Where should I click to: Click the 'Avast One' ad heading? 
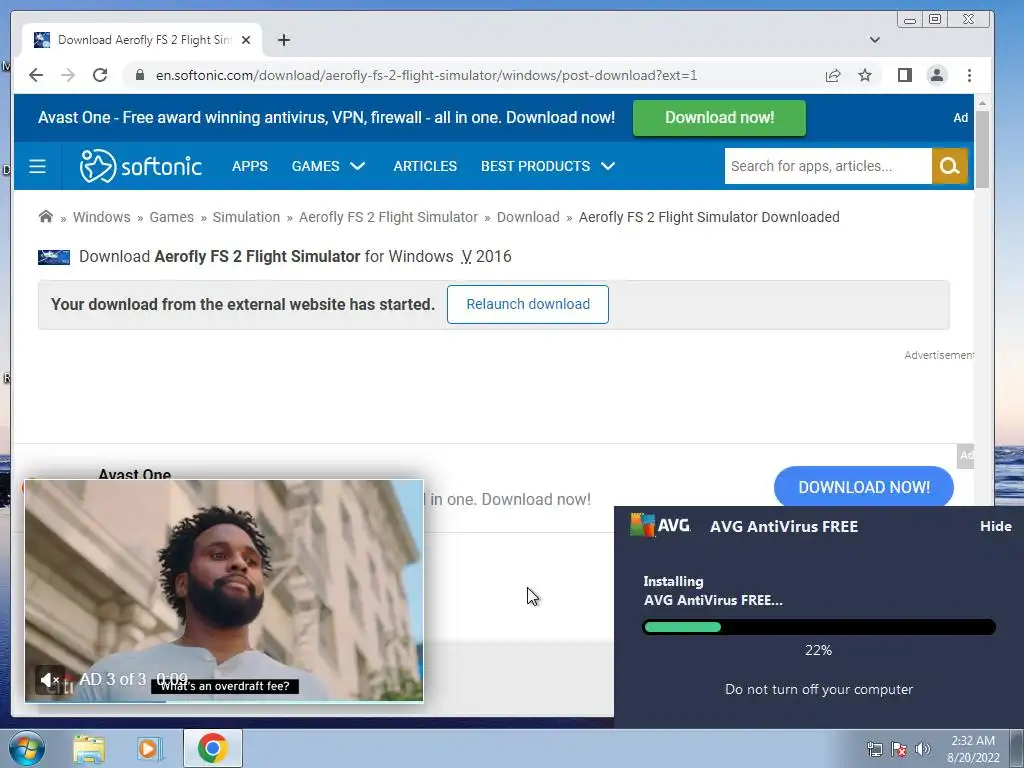point(135,475)
